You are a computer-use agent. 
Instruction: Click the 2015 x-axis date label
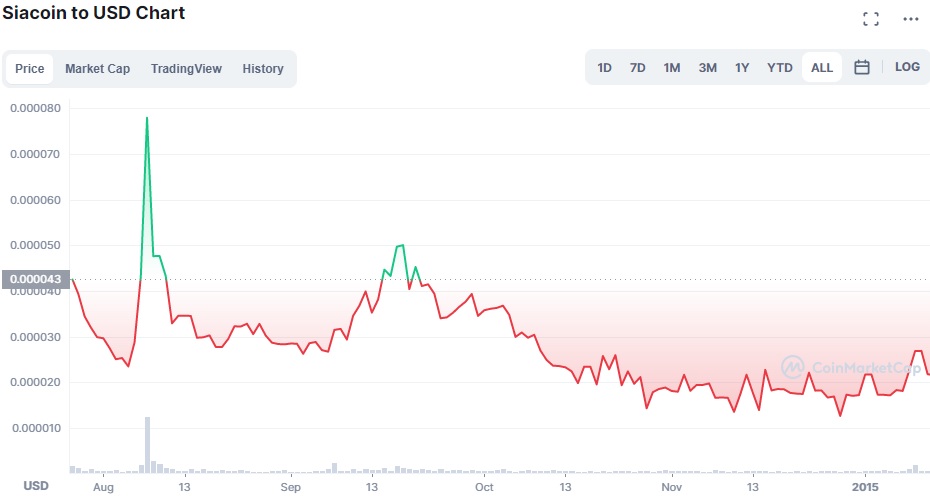click(865, 487)
